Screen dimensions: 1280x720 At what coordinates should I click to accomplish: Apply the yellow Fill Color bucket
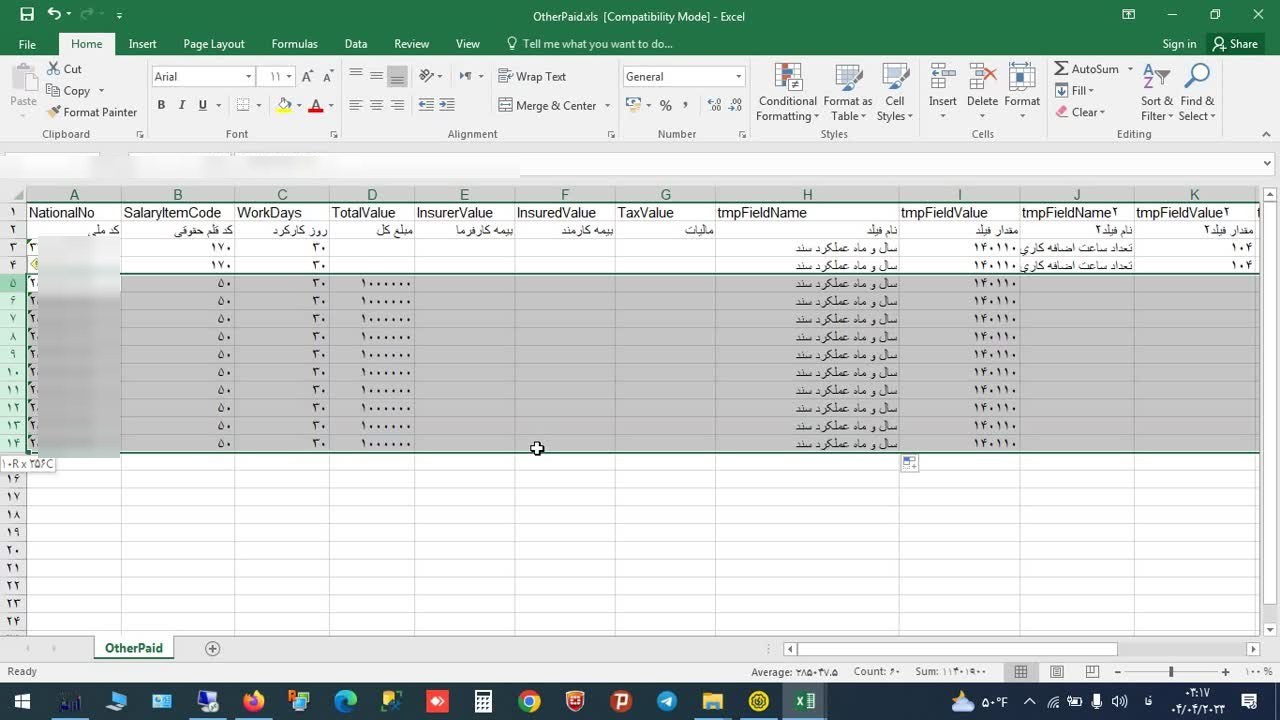tap(284, 105)
